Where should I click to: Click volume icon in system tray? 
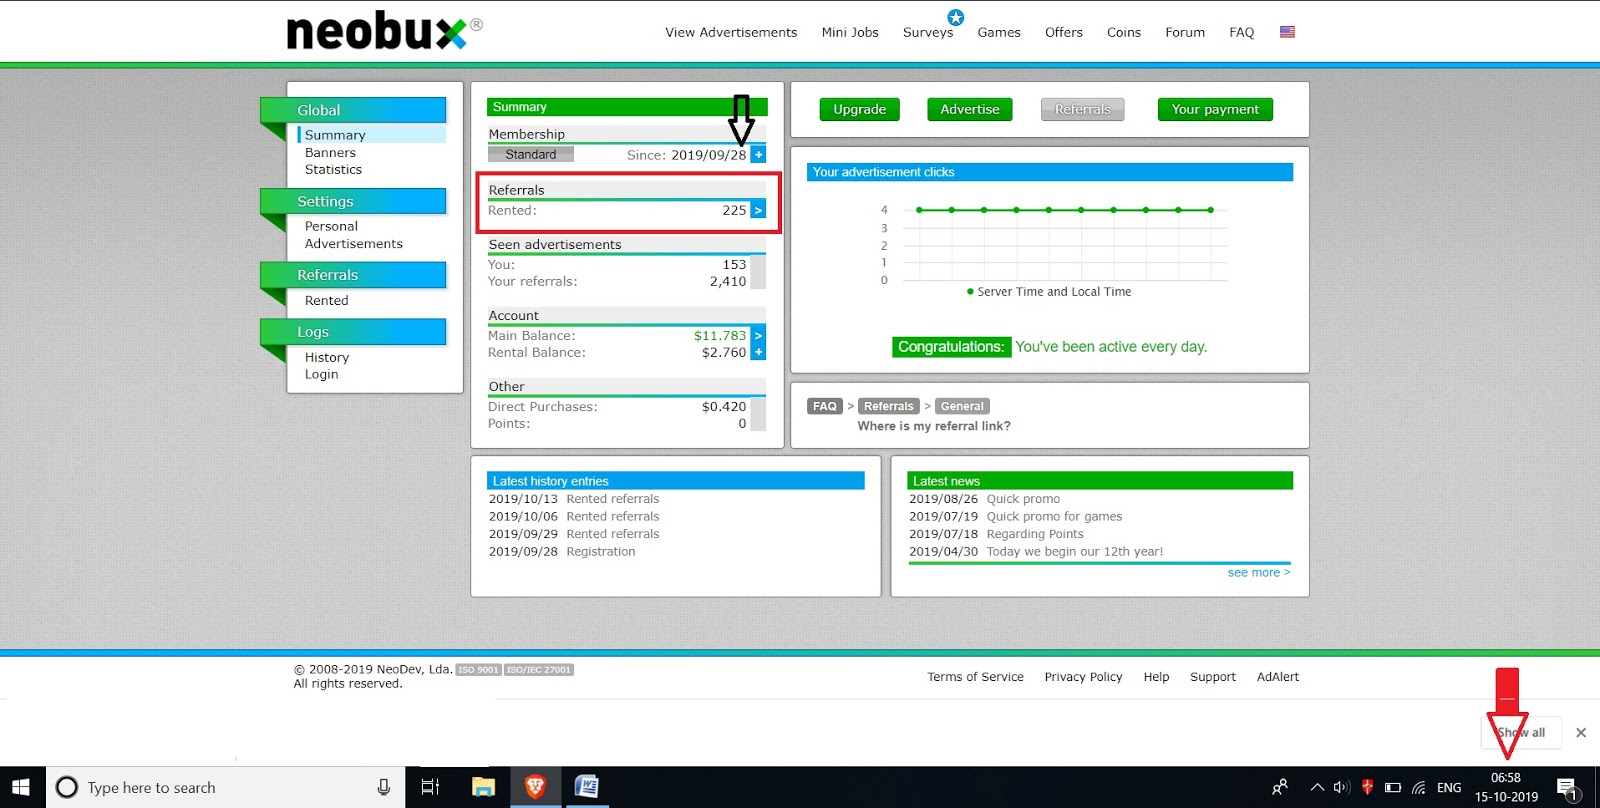tap(1342, 787)
